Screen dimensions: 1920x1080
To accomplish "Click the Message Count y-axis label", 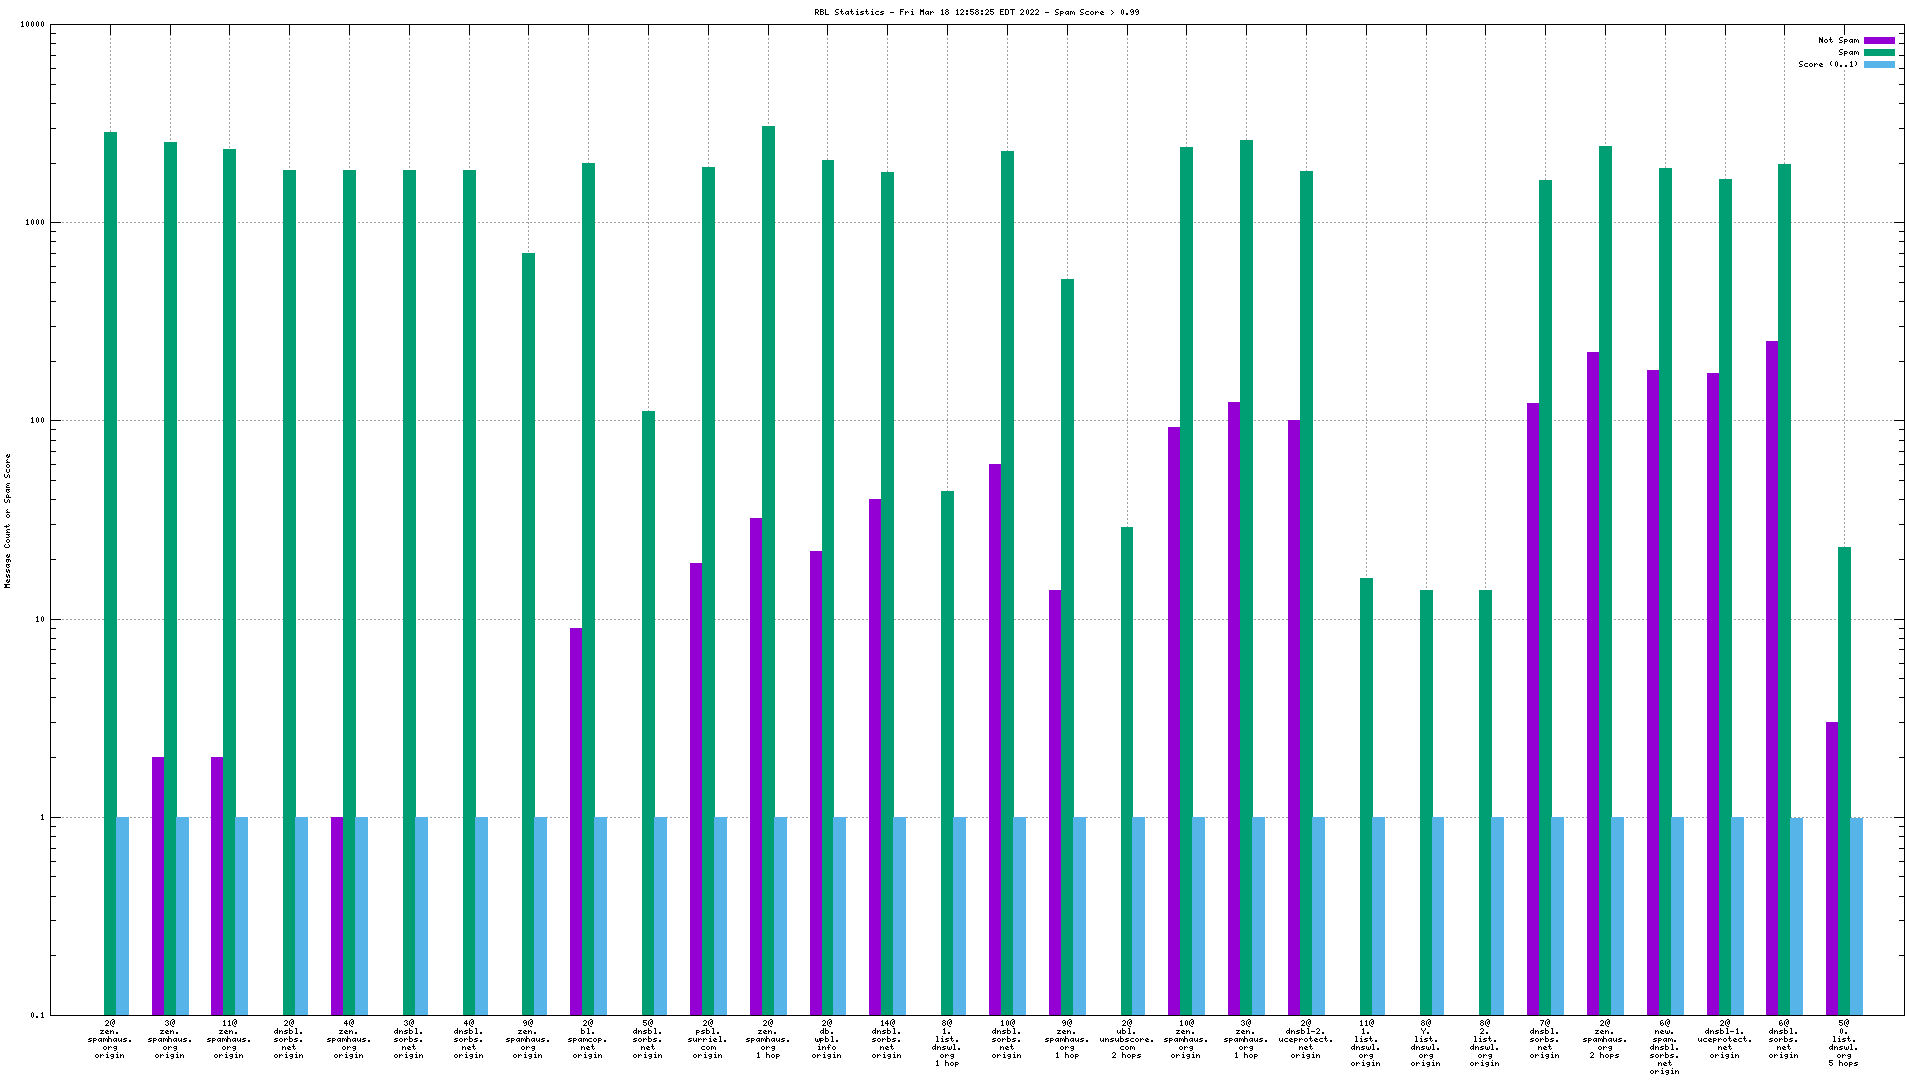I will (8, 520).
